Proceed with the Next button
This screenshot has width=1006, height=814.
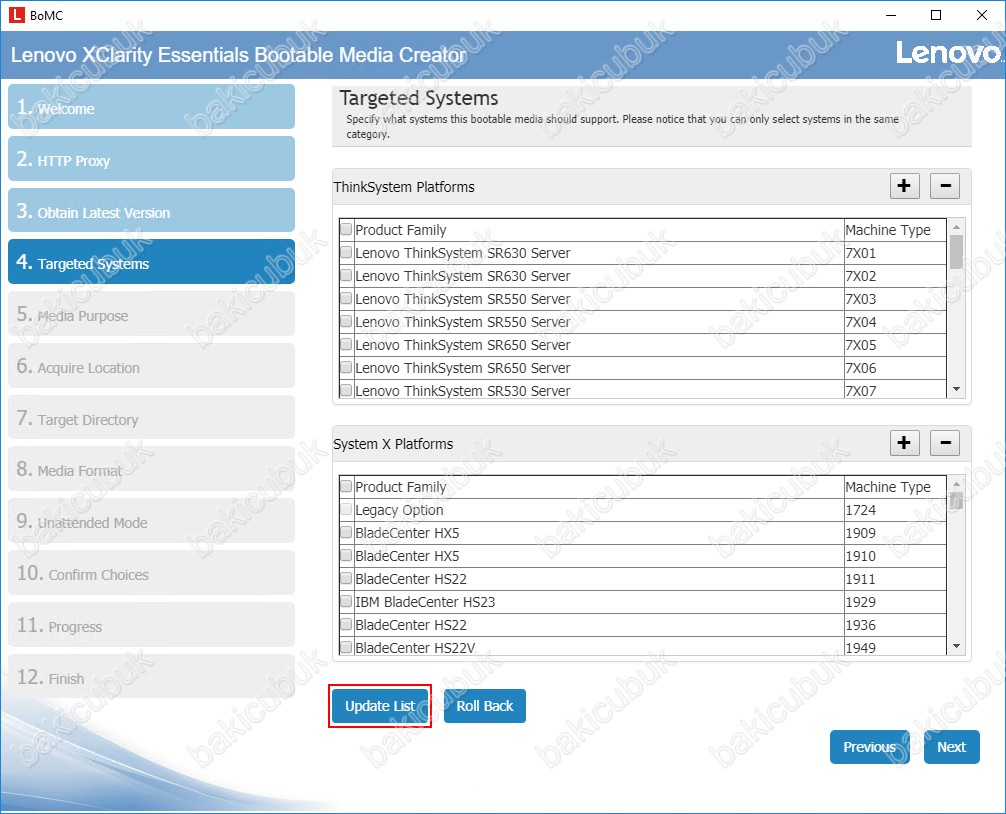951,747
